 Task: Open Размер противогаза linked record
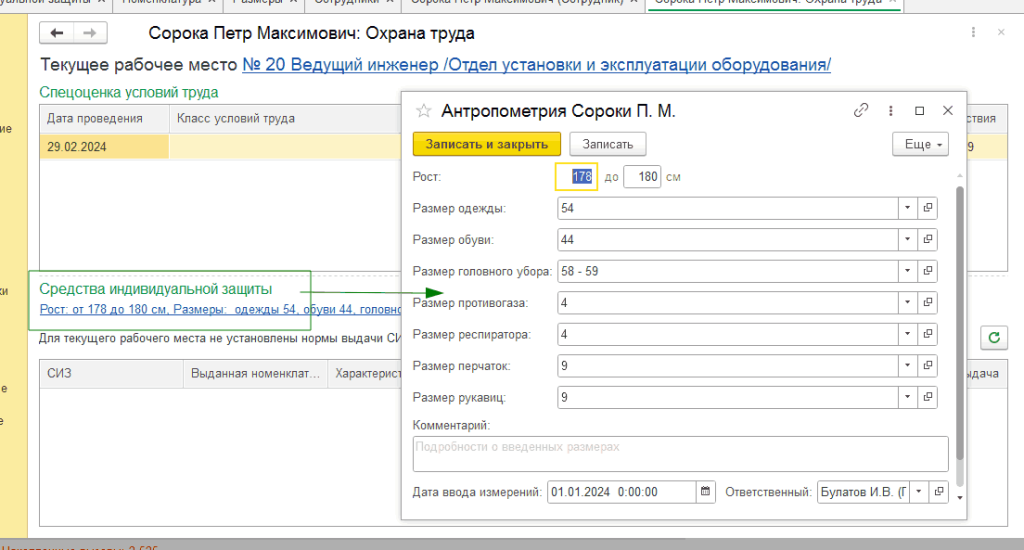pyautogui.click(x=927, y=302)
